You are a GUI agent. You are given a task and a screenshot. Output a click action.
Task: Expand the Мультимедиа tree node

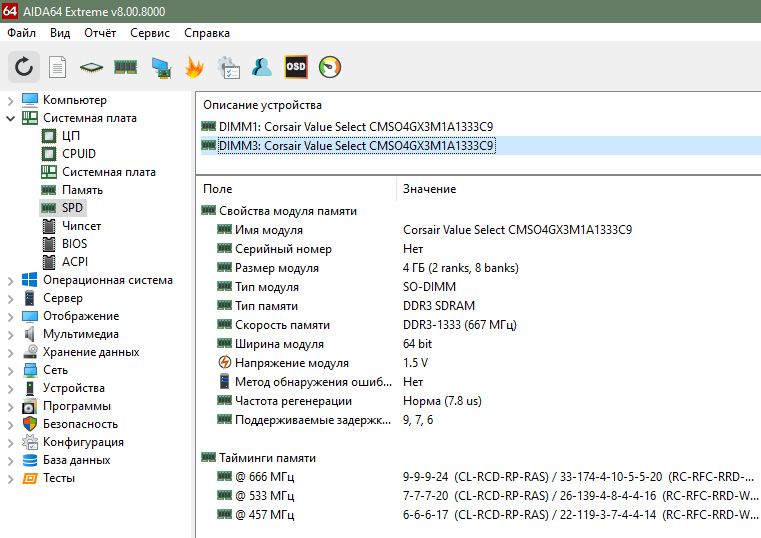[x=10, y=334]
